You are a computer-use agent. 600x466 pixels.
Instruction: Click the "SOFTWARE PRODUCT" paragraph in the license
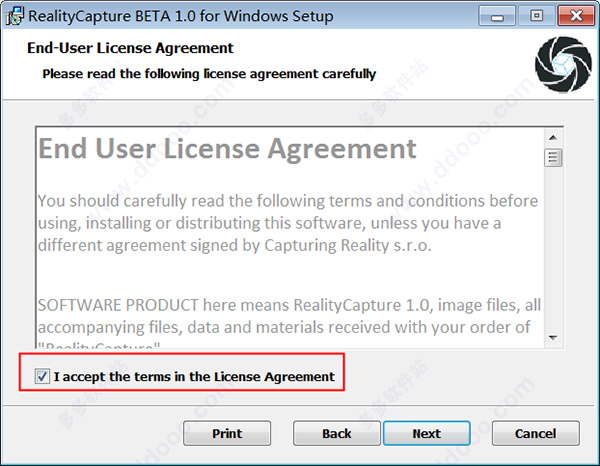coord(288,314)
